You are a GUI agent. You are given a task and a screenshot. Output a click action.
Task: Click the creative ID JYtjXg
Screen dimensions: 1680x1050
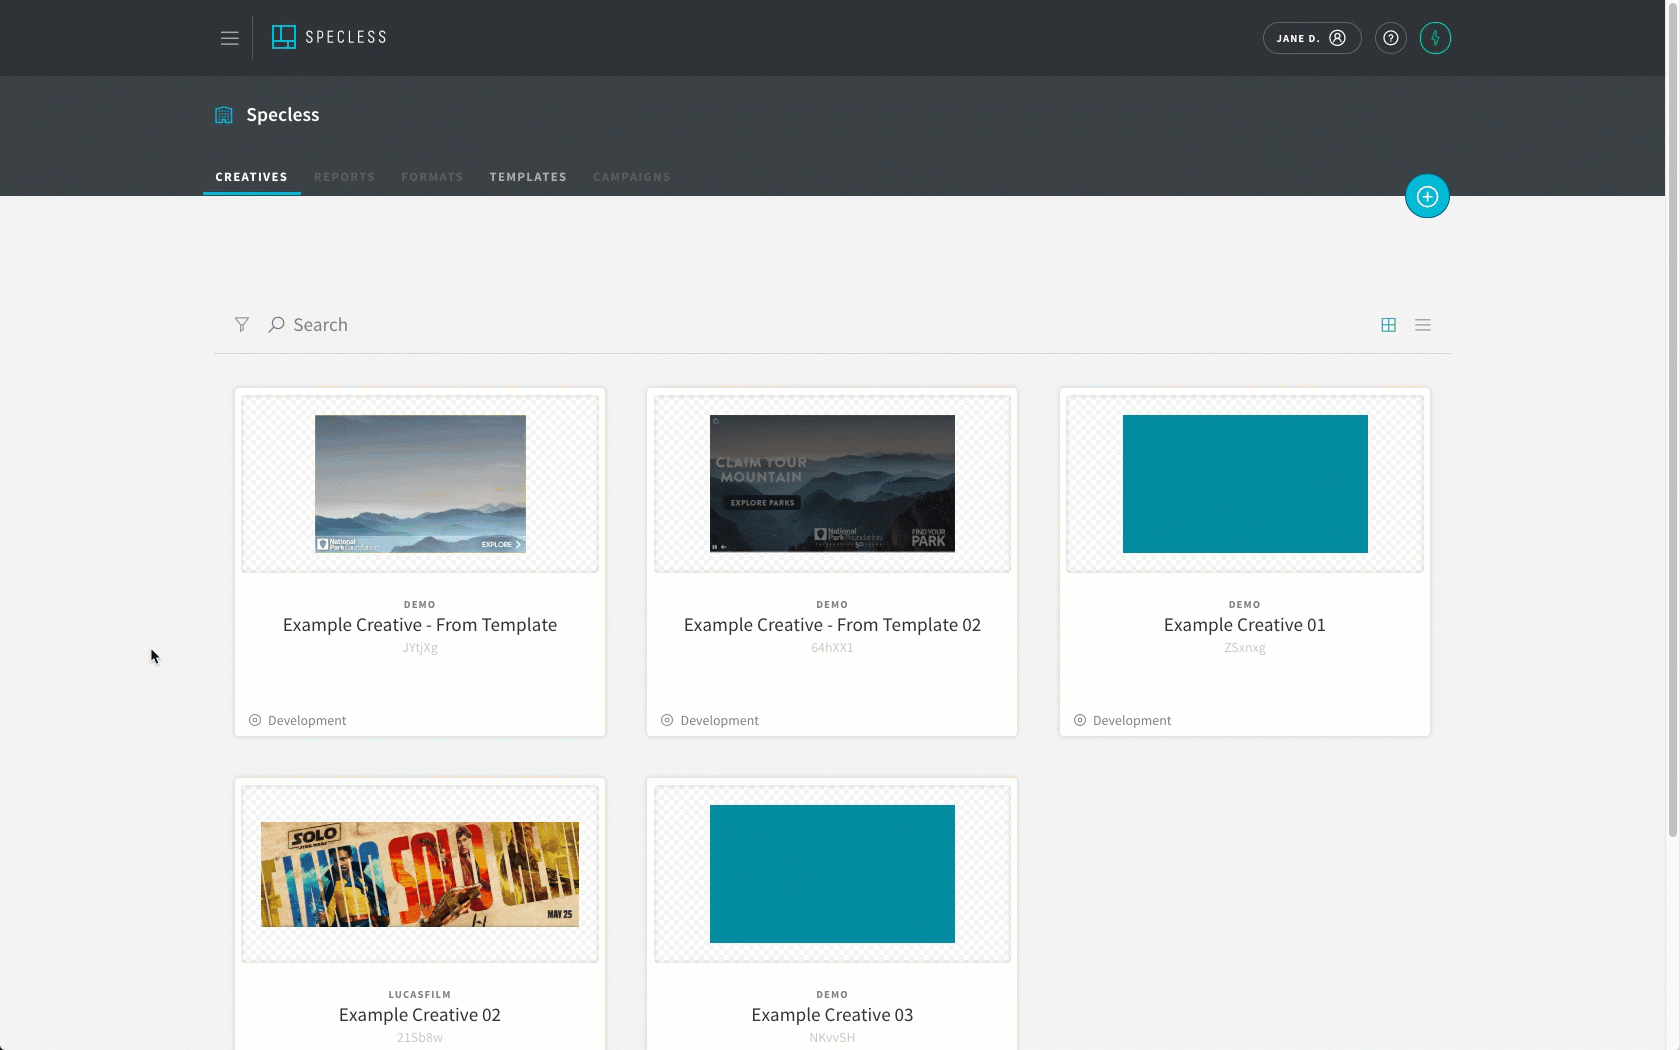[x=420, y=648]
